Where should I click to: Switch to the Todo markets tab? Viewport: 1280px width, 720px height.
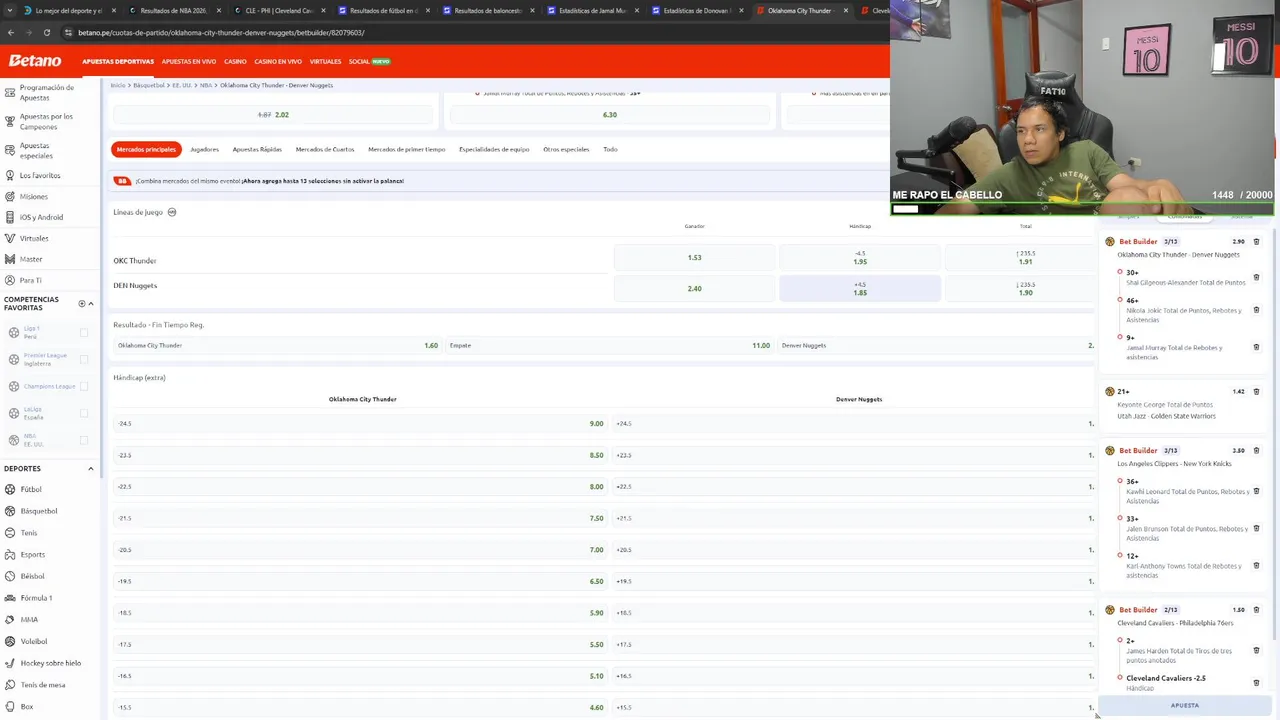point(610,149)
